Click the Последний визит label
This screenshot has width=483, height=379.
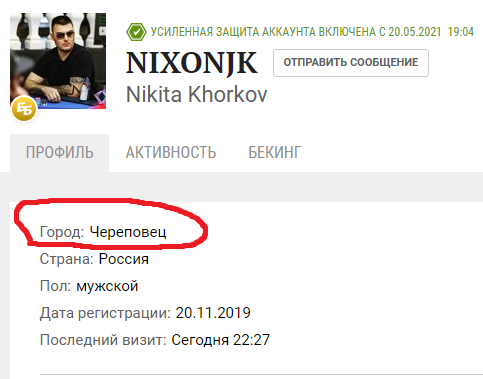(x=103, y=340)
